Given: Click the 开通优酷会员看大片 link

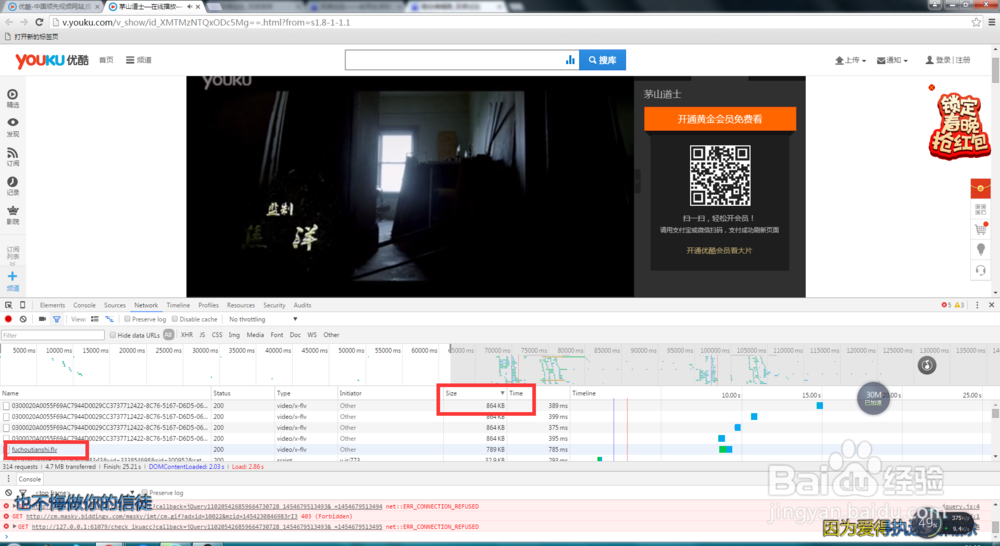Looking at the screenshot, I should click(719, 251).
